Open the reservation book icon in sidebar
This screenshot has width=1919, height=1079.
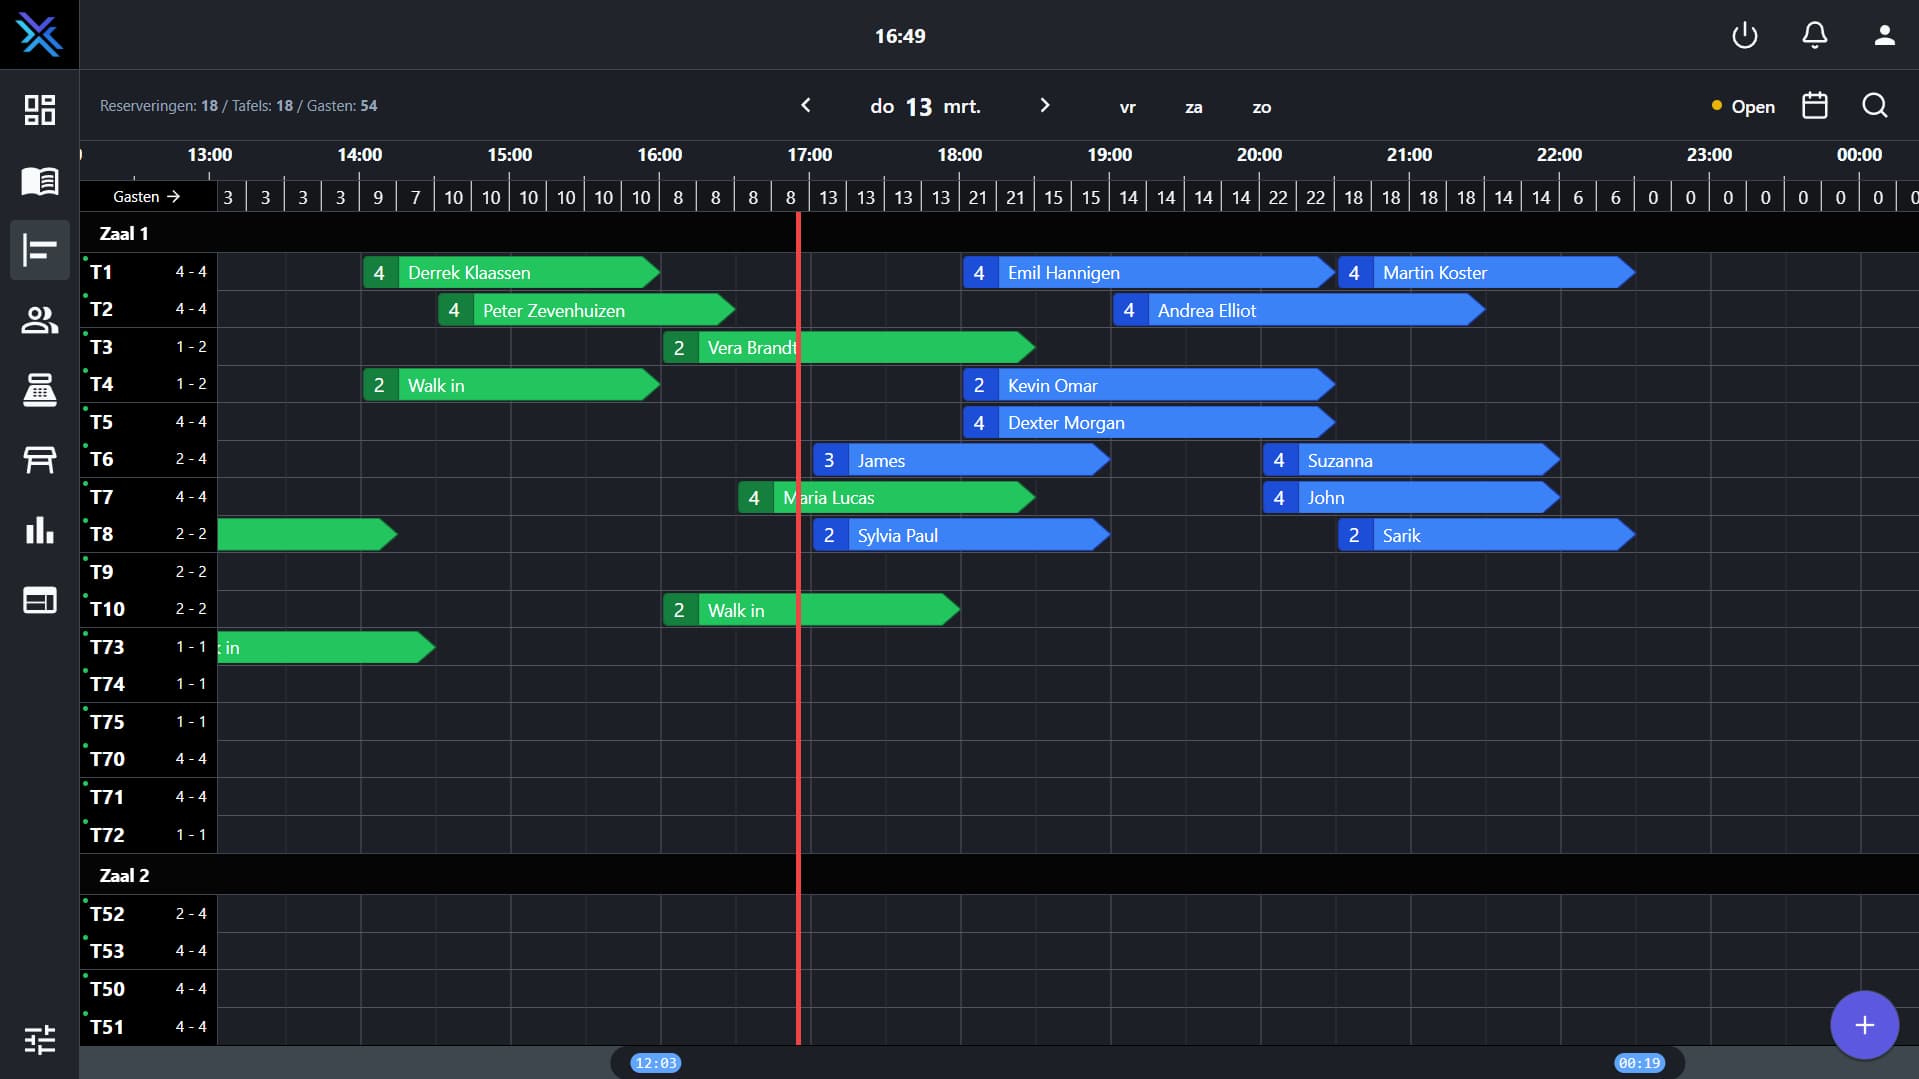pyautogui.click(x=39, y=180)
